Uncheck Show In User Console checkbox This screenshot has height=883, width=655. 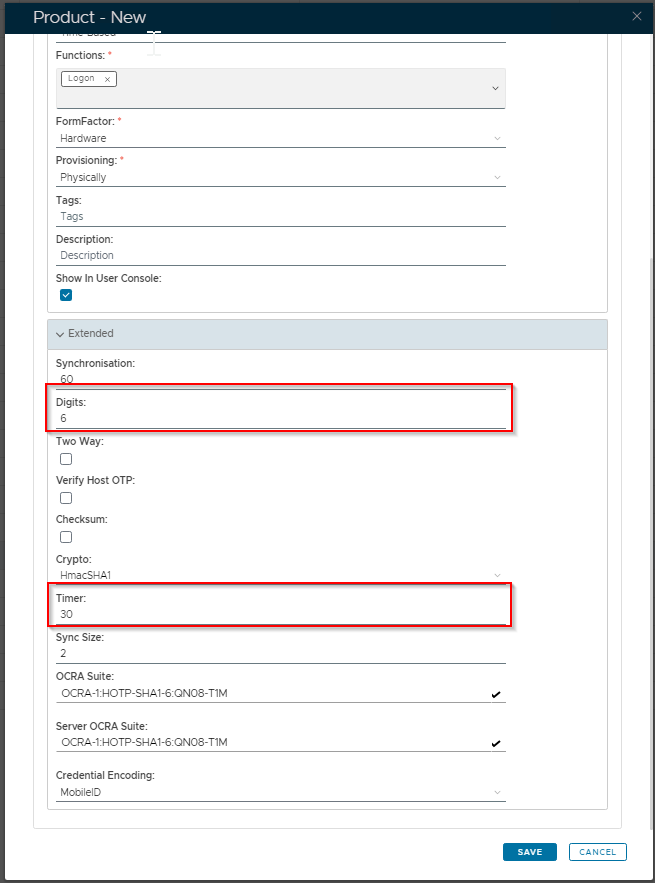(66, 295)
